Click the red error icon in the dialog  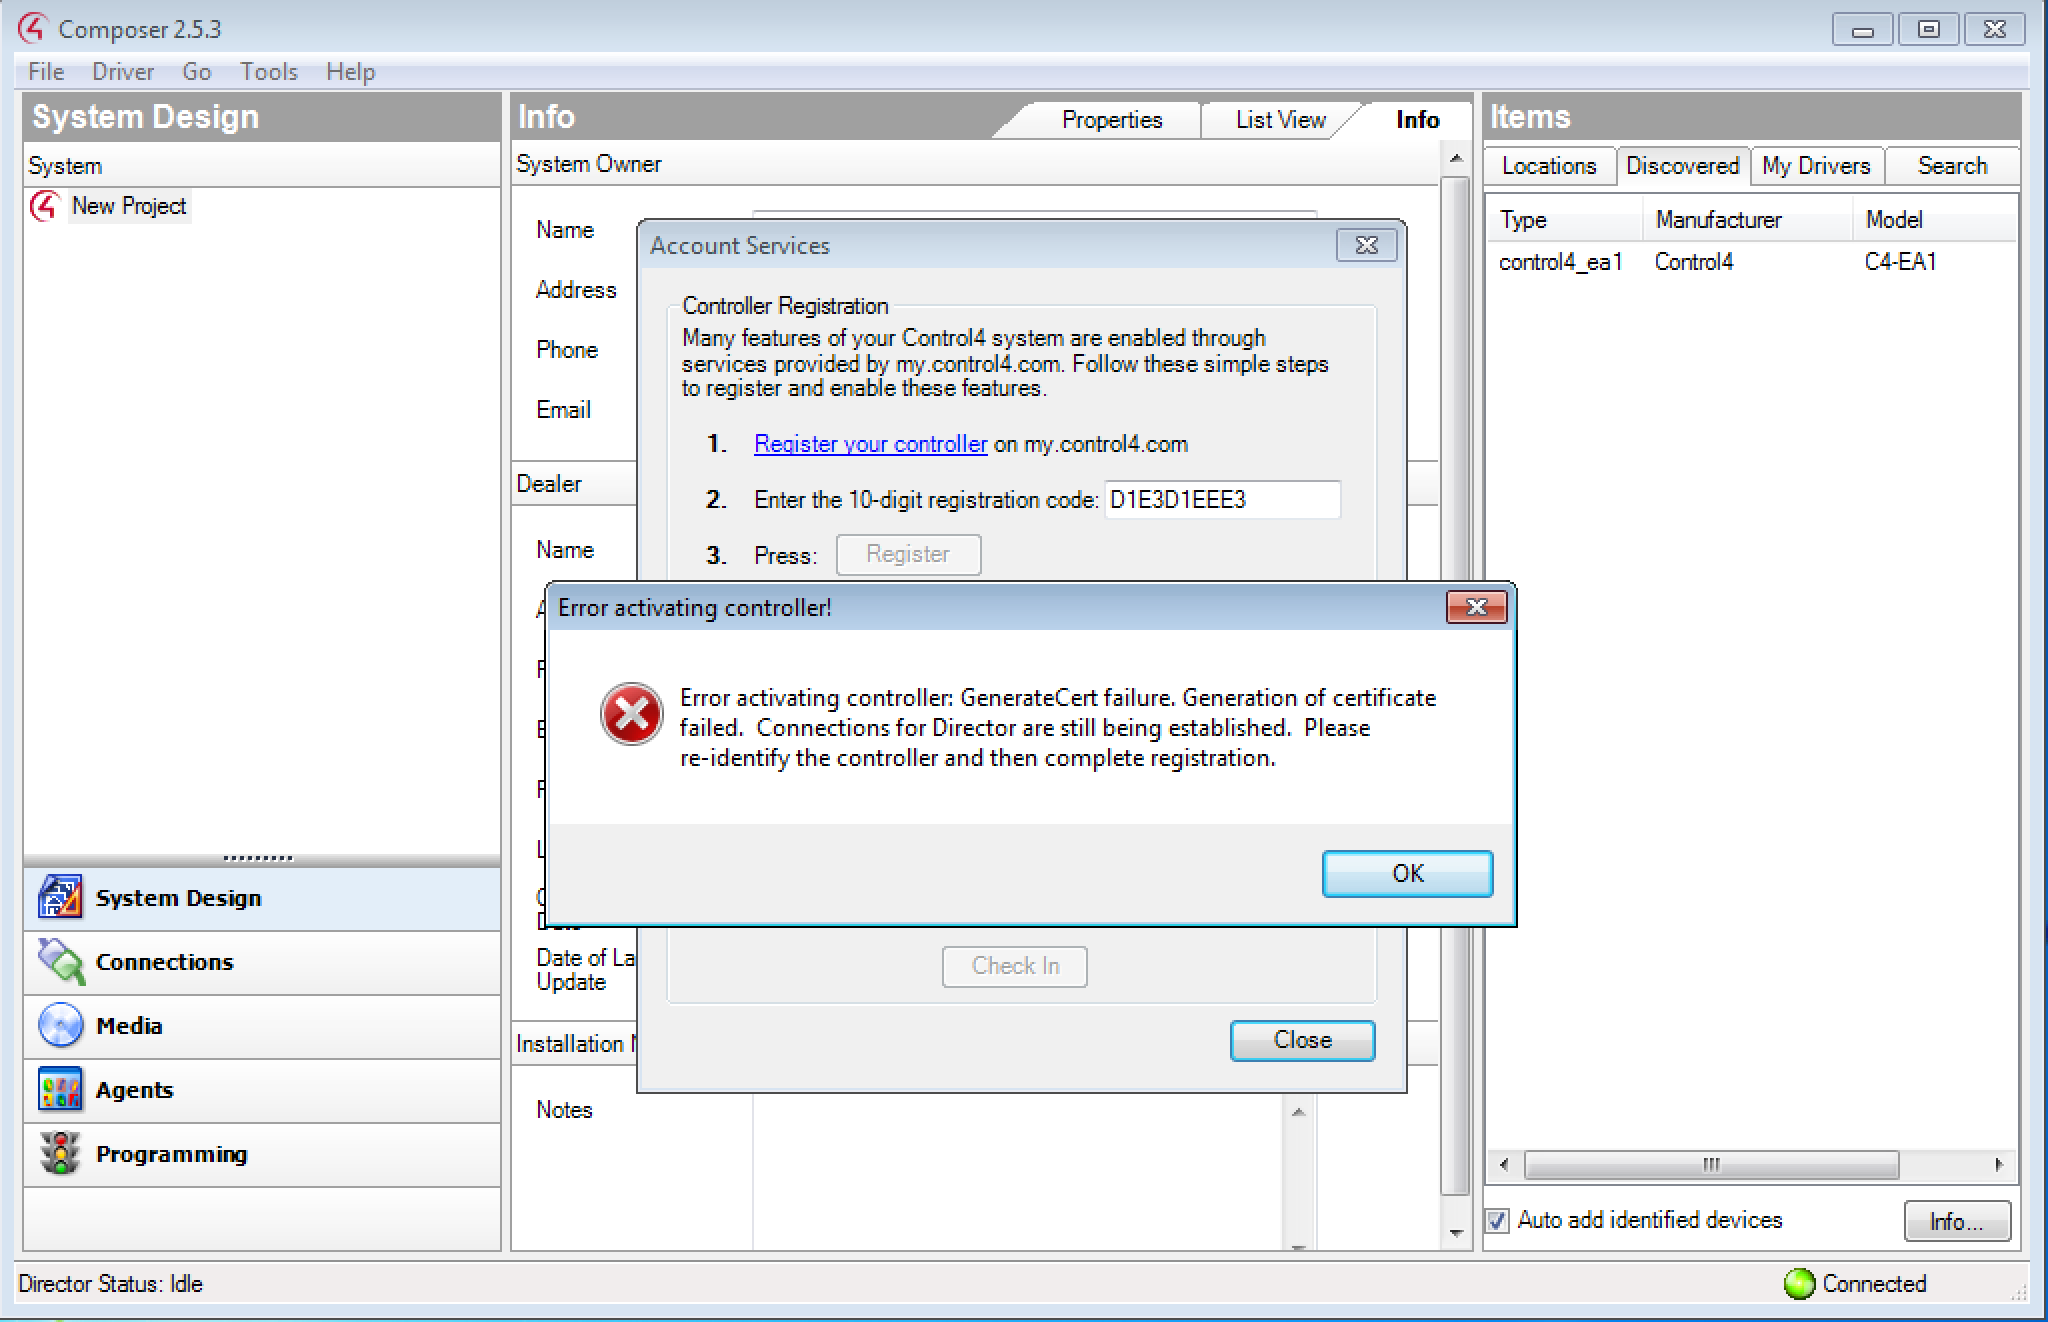click(x=631, y=714)
